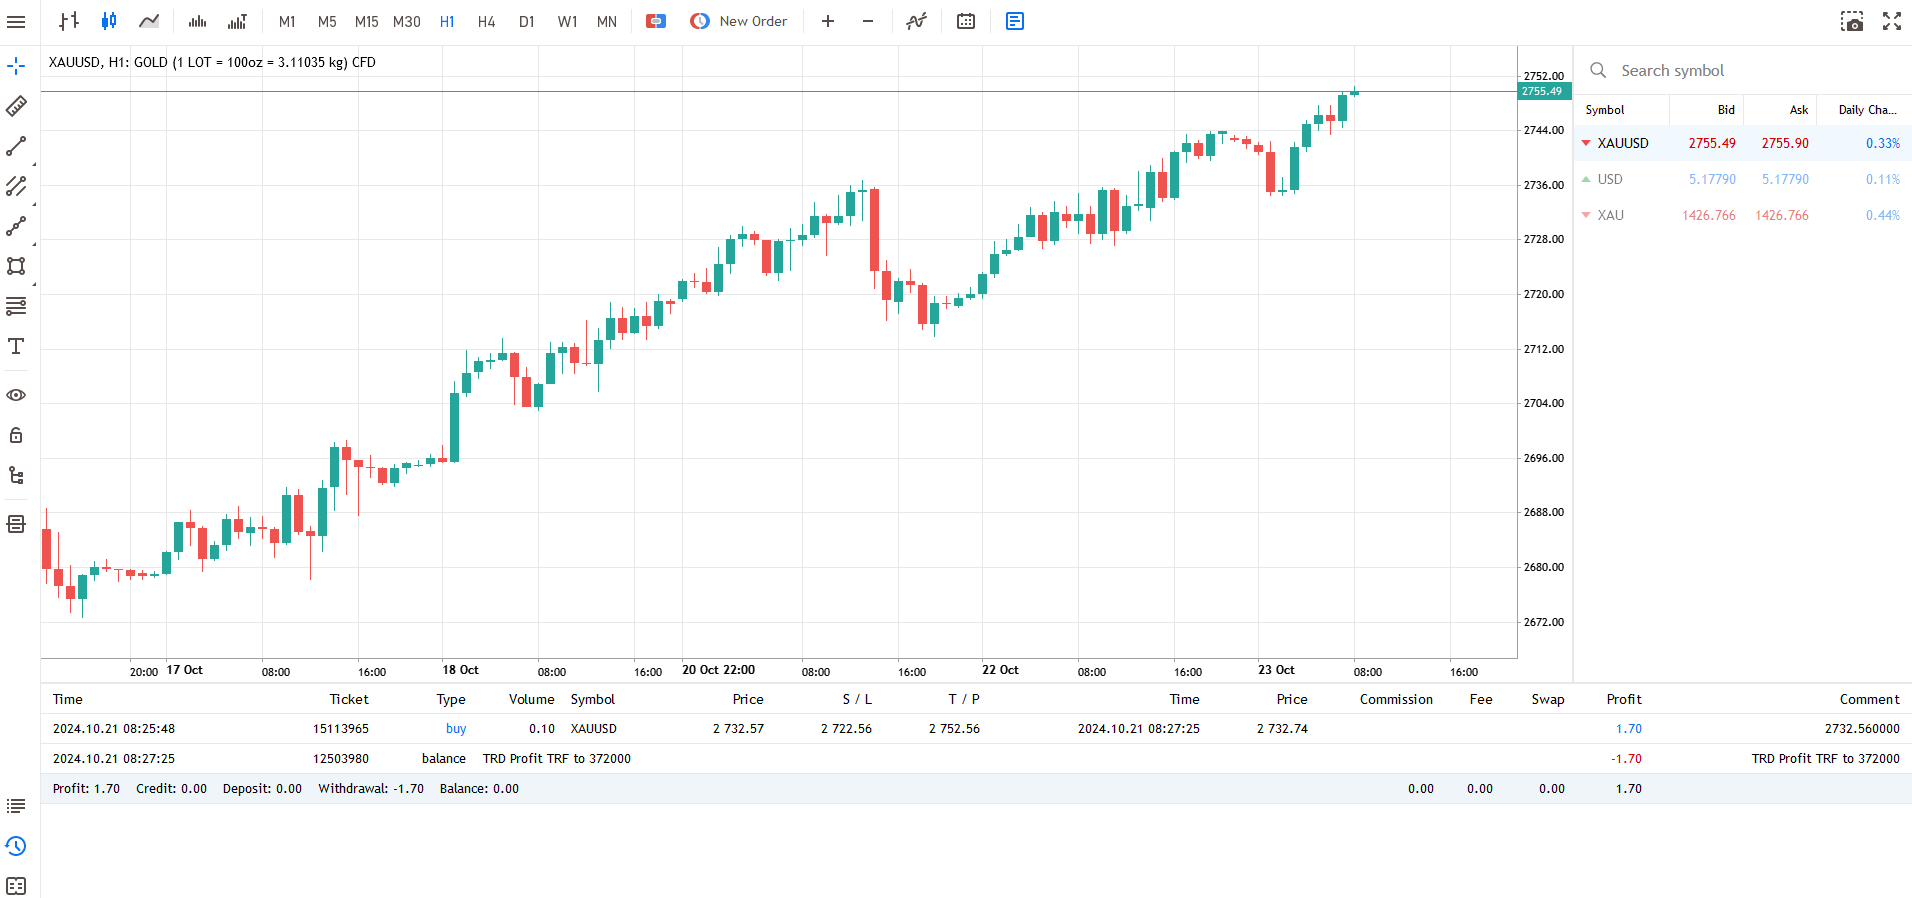Viewport: 1912px width, 898px height.
Task: Click the zoom in plus icon
Action: pos(828,21)
